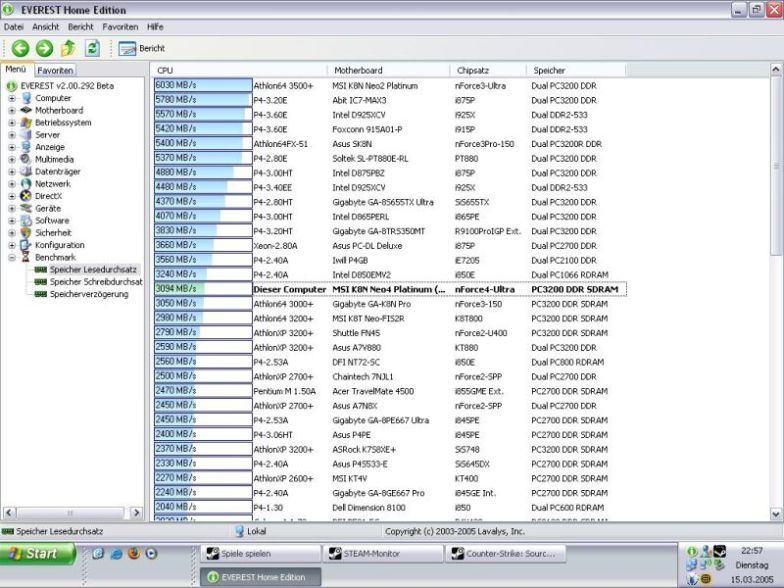Open the Windows Start menu
This screenshot has height=588, width=784.
[38, 554]
